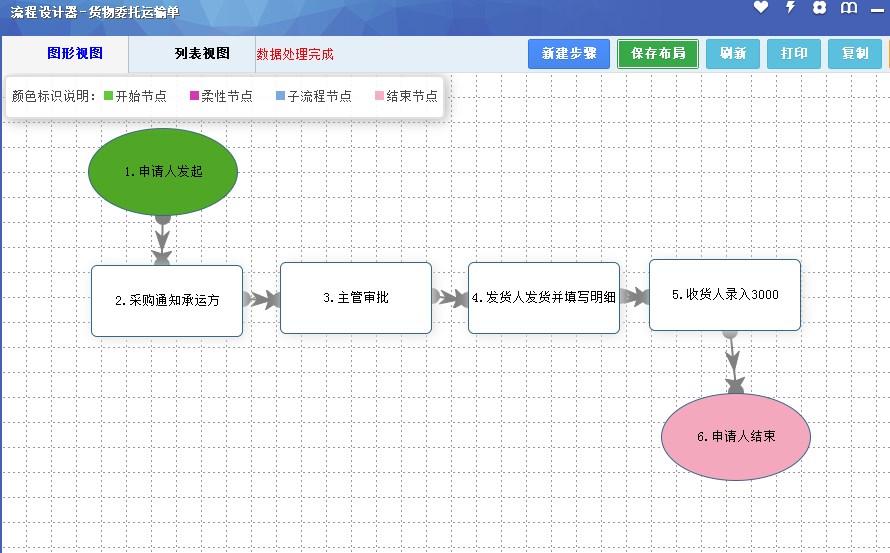Select the green node 1.申请人发起
Viewport: 890px width, 553px height.
(x=163, y=171)
